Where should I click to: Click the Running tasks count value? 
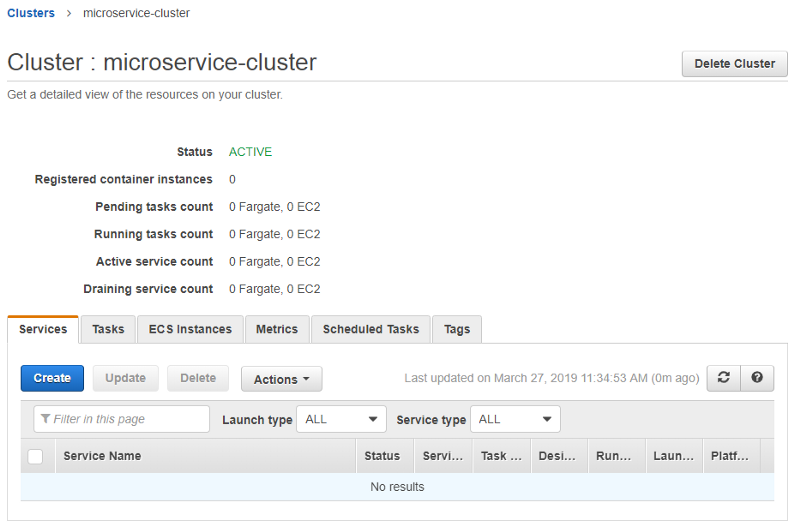pyautogui.click(x=274, y=234)
